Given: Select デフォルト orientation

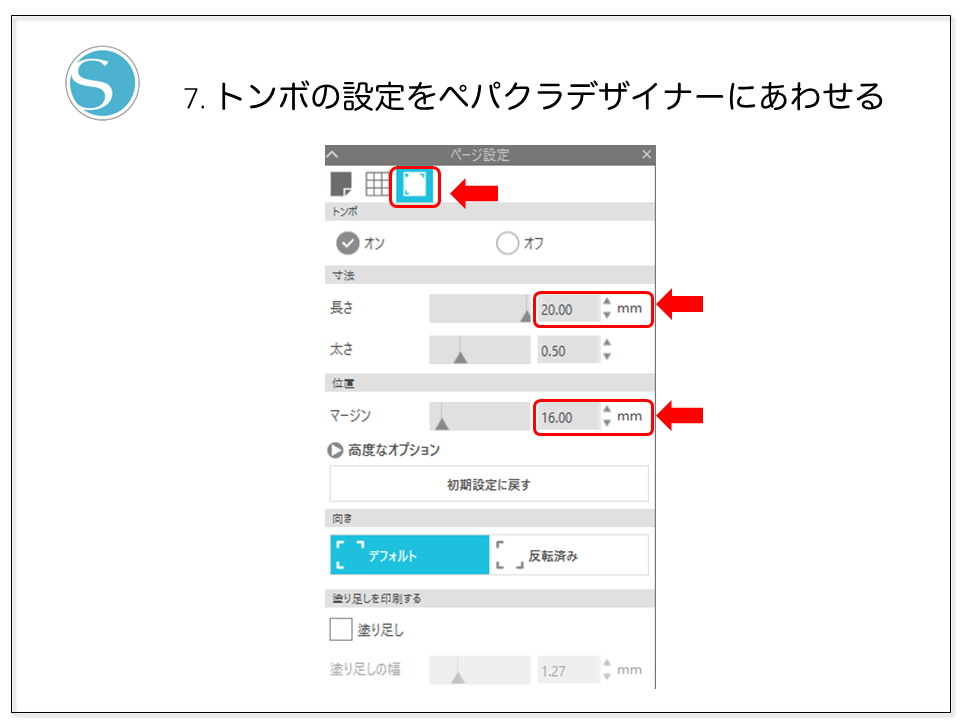Looking at the screenshot, I should (x=410, y=555).
